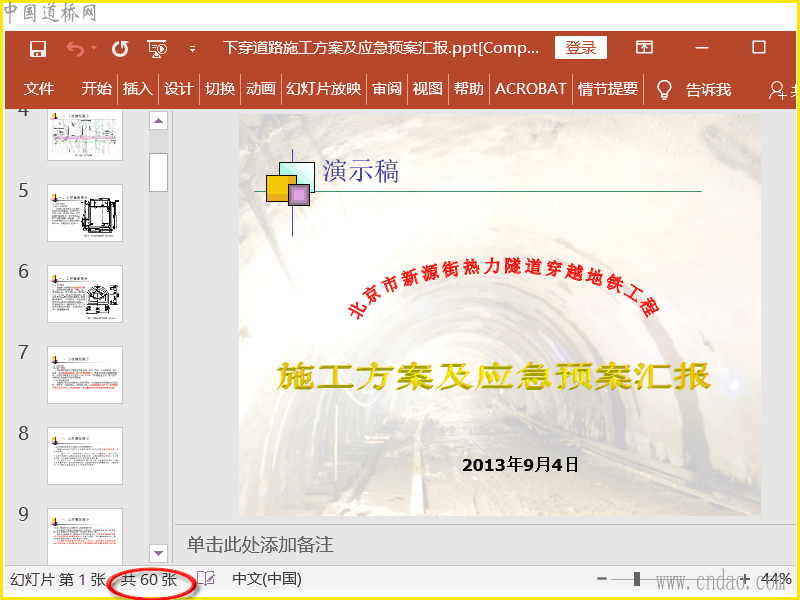Select slide 9 thumbnail
Viewport: 800px width, 600px height.
pos(85,536)
